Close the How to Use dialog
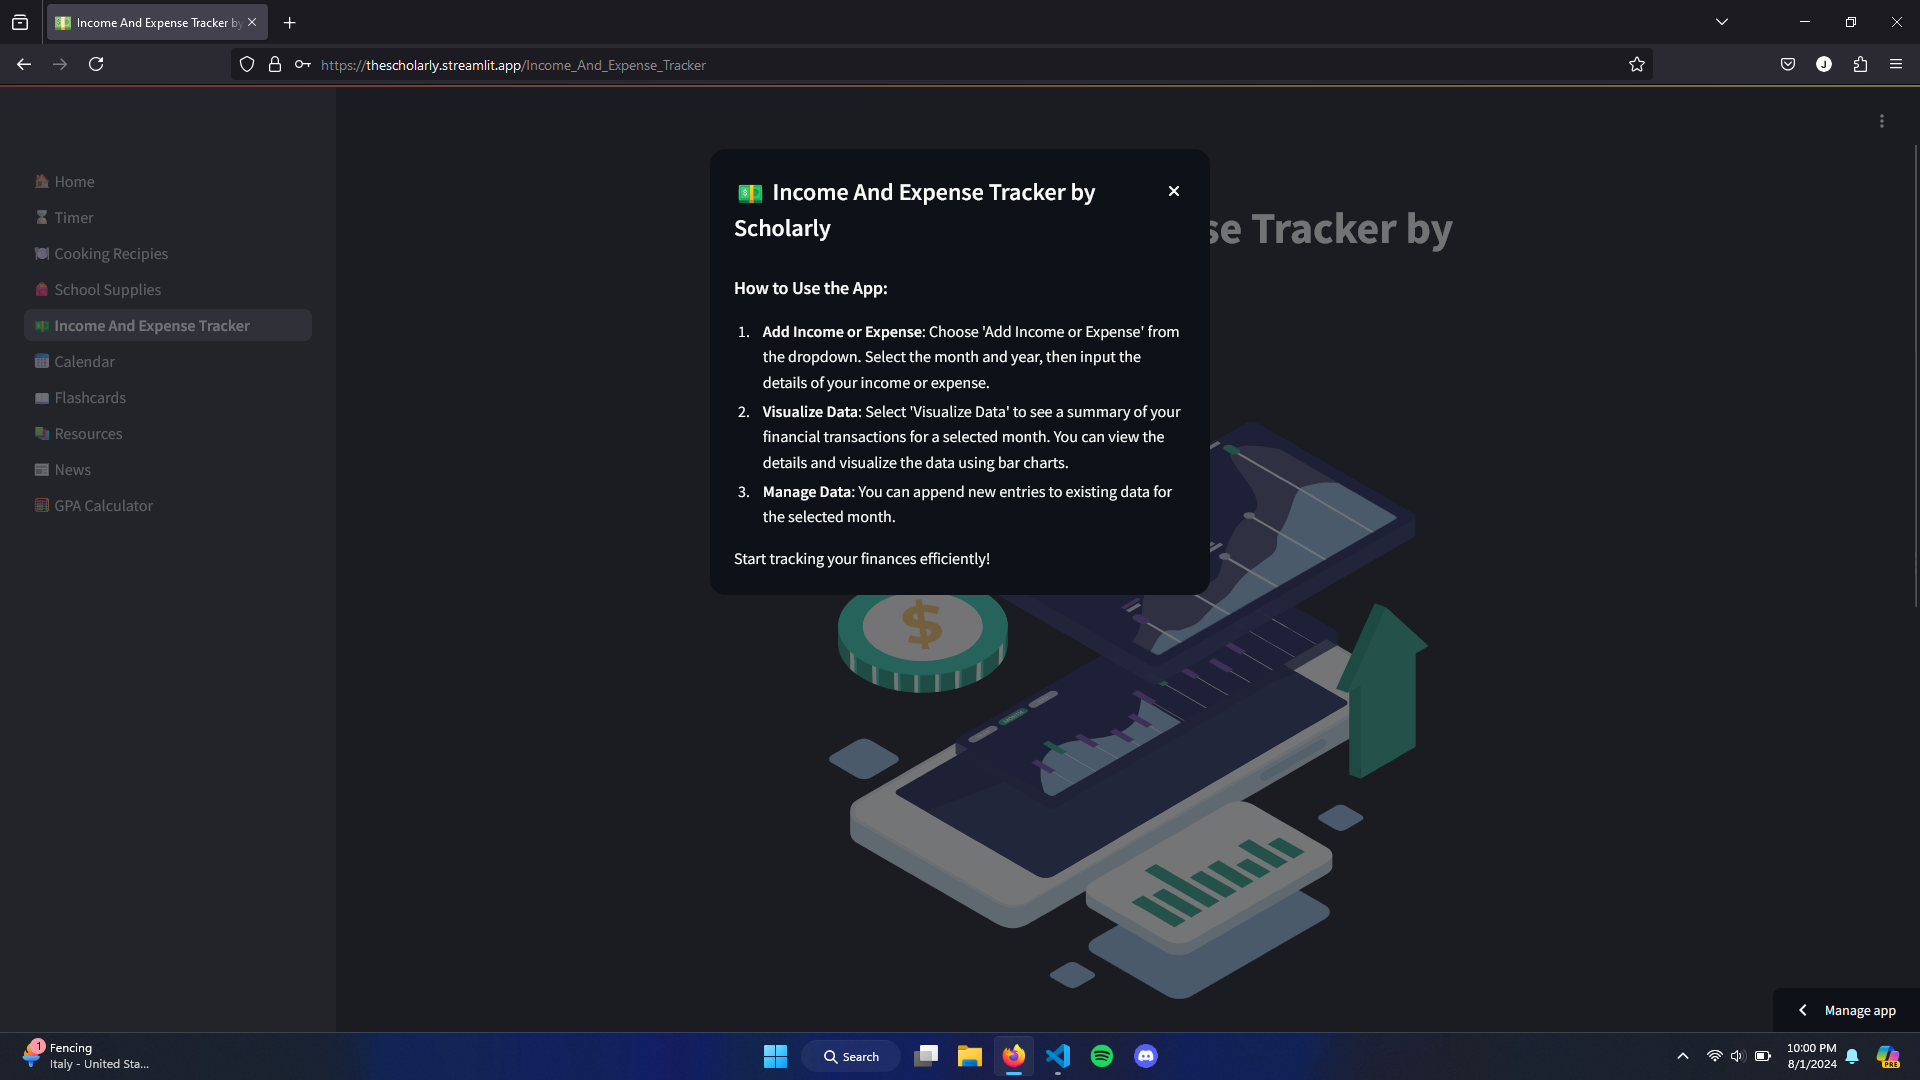 (x=1174, y=191)
